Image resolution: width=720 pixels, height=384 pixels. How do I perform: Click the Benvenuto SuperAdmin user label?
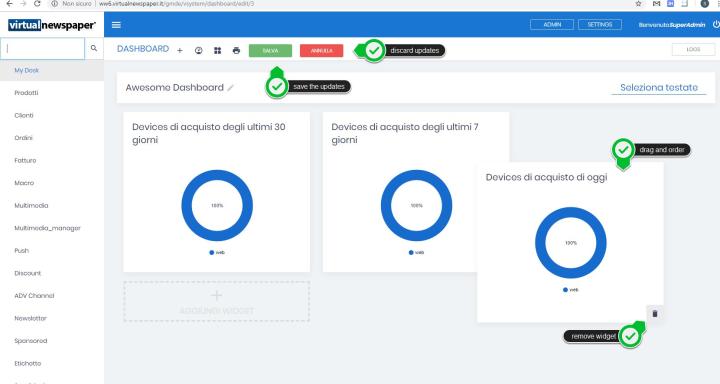click(671, 25)
